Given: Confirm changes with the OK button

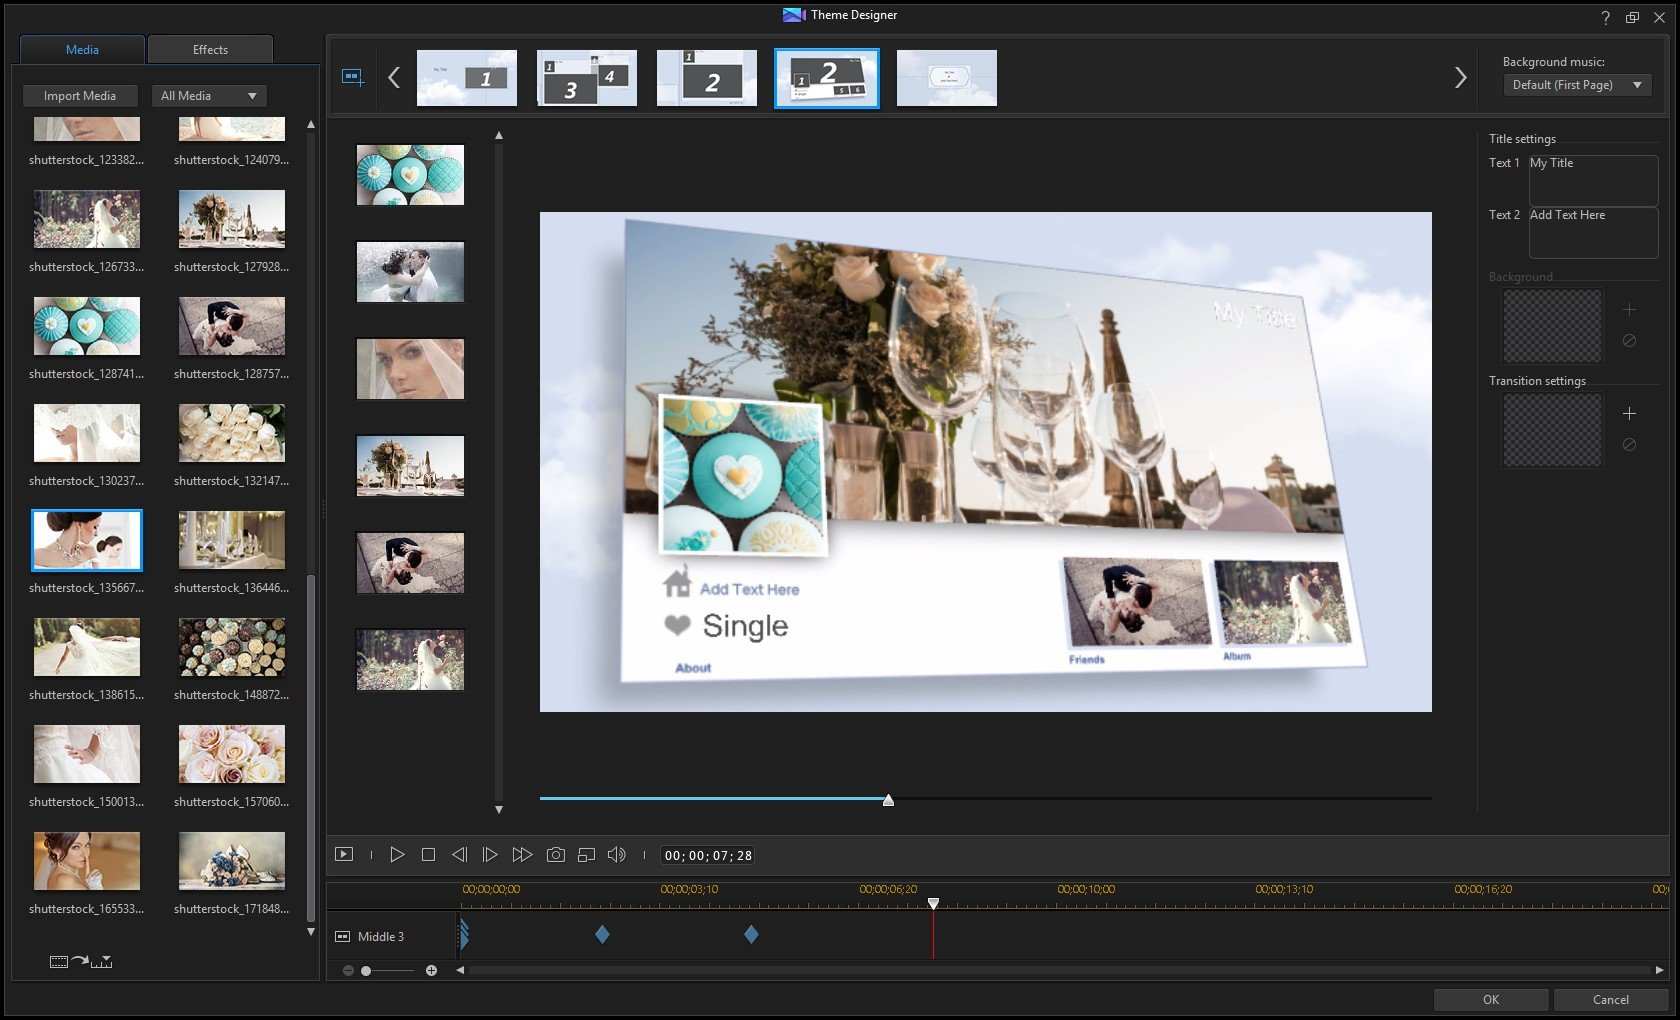Looking at the screenshot, I should coord(1490,999).
